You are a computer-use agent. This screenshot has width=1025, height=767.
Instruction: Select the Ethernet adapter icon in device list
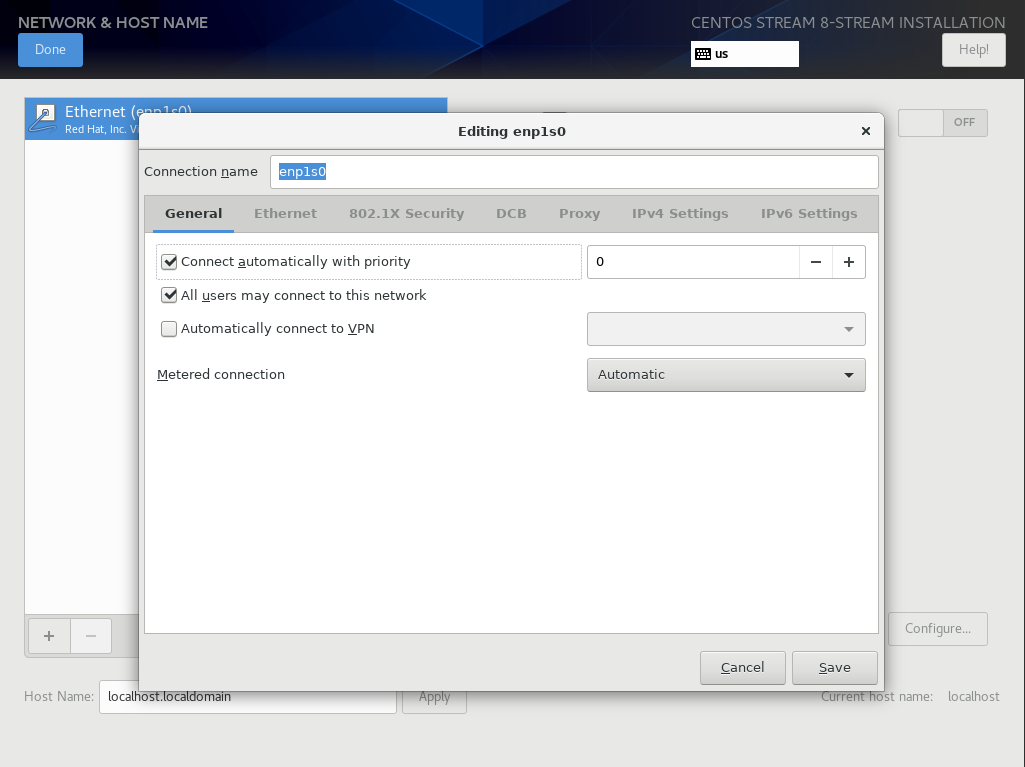44,118
